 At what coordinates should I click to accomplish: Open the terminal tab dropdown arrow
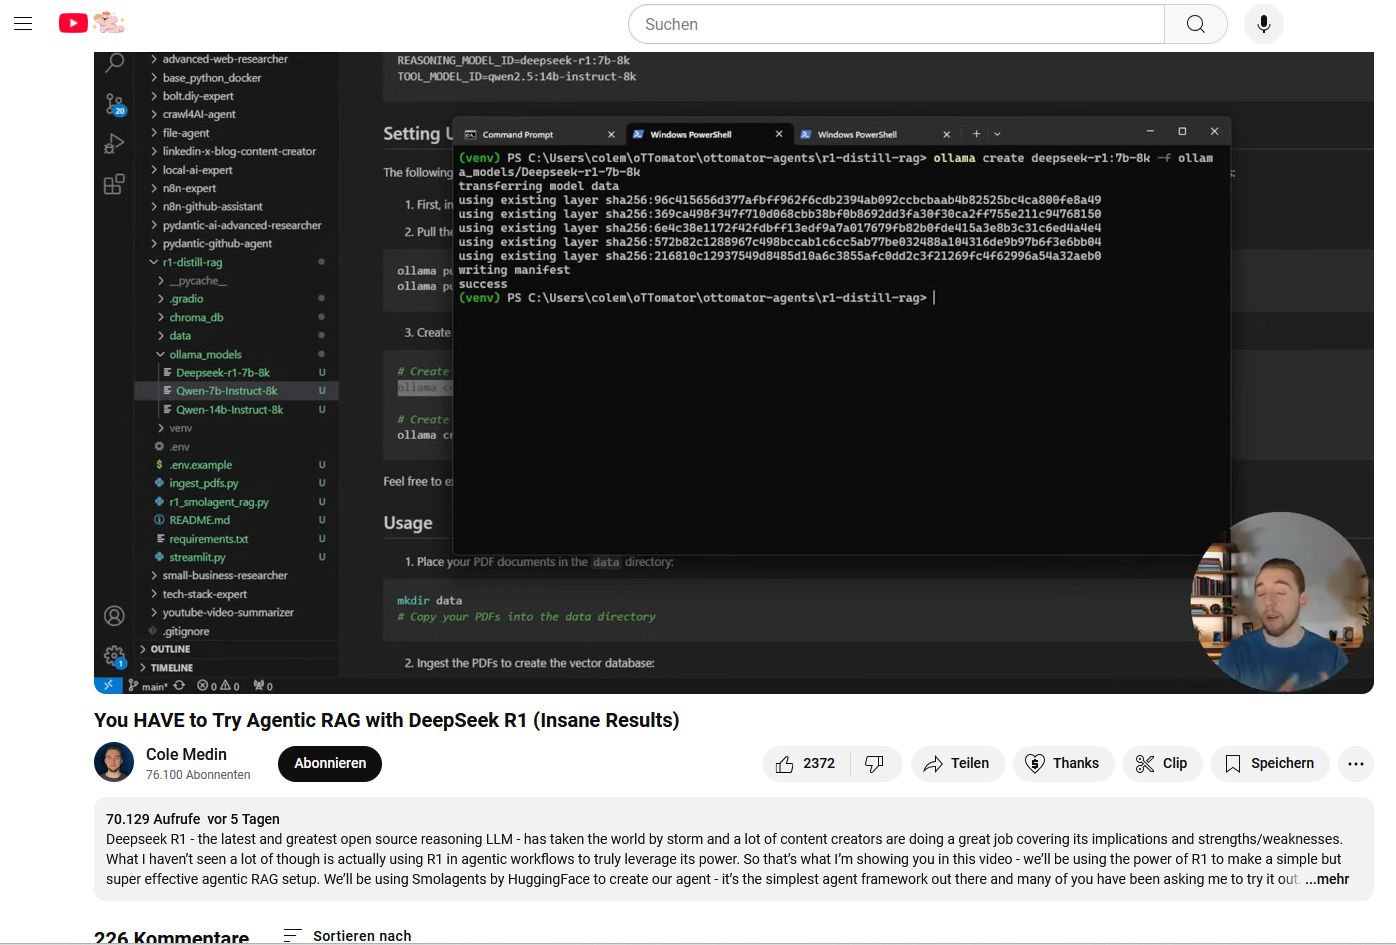click(997, 134)
